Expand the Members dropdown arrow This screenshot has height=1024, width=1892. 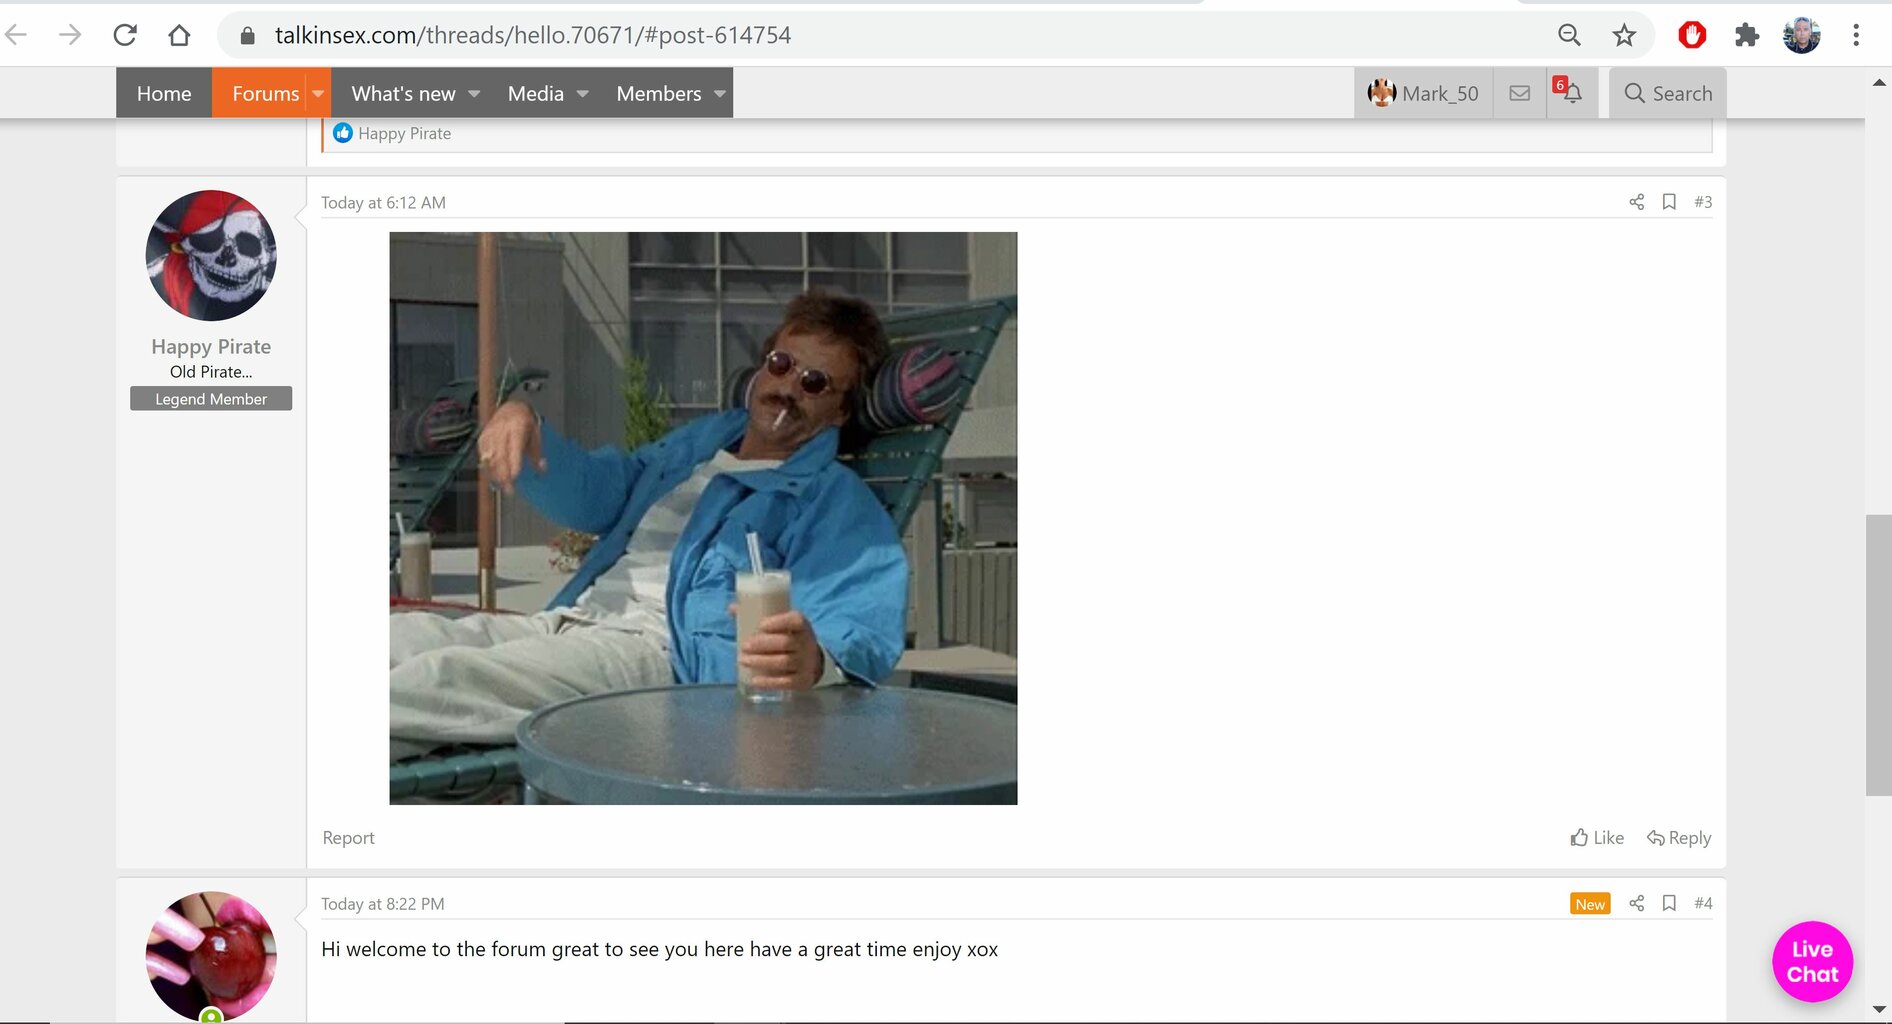tap(719, 93)
